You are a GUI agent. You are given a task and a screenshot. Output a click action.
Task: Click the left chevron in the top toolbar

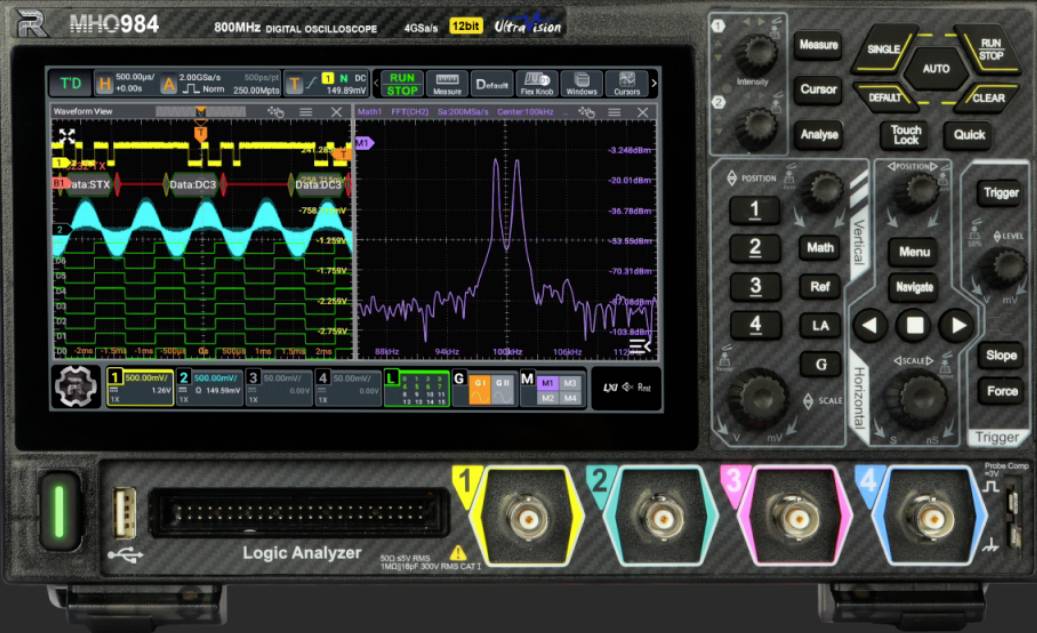pyautogui.click(x=376, y=83)
